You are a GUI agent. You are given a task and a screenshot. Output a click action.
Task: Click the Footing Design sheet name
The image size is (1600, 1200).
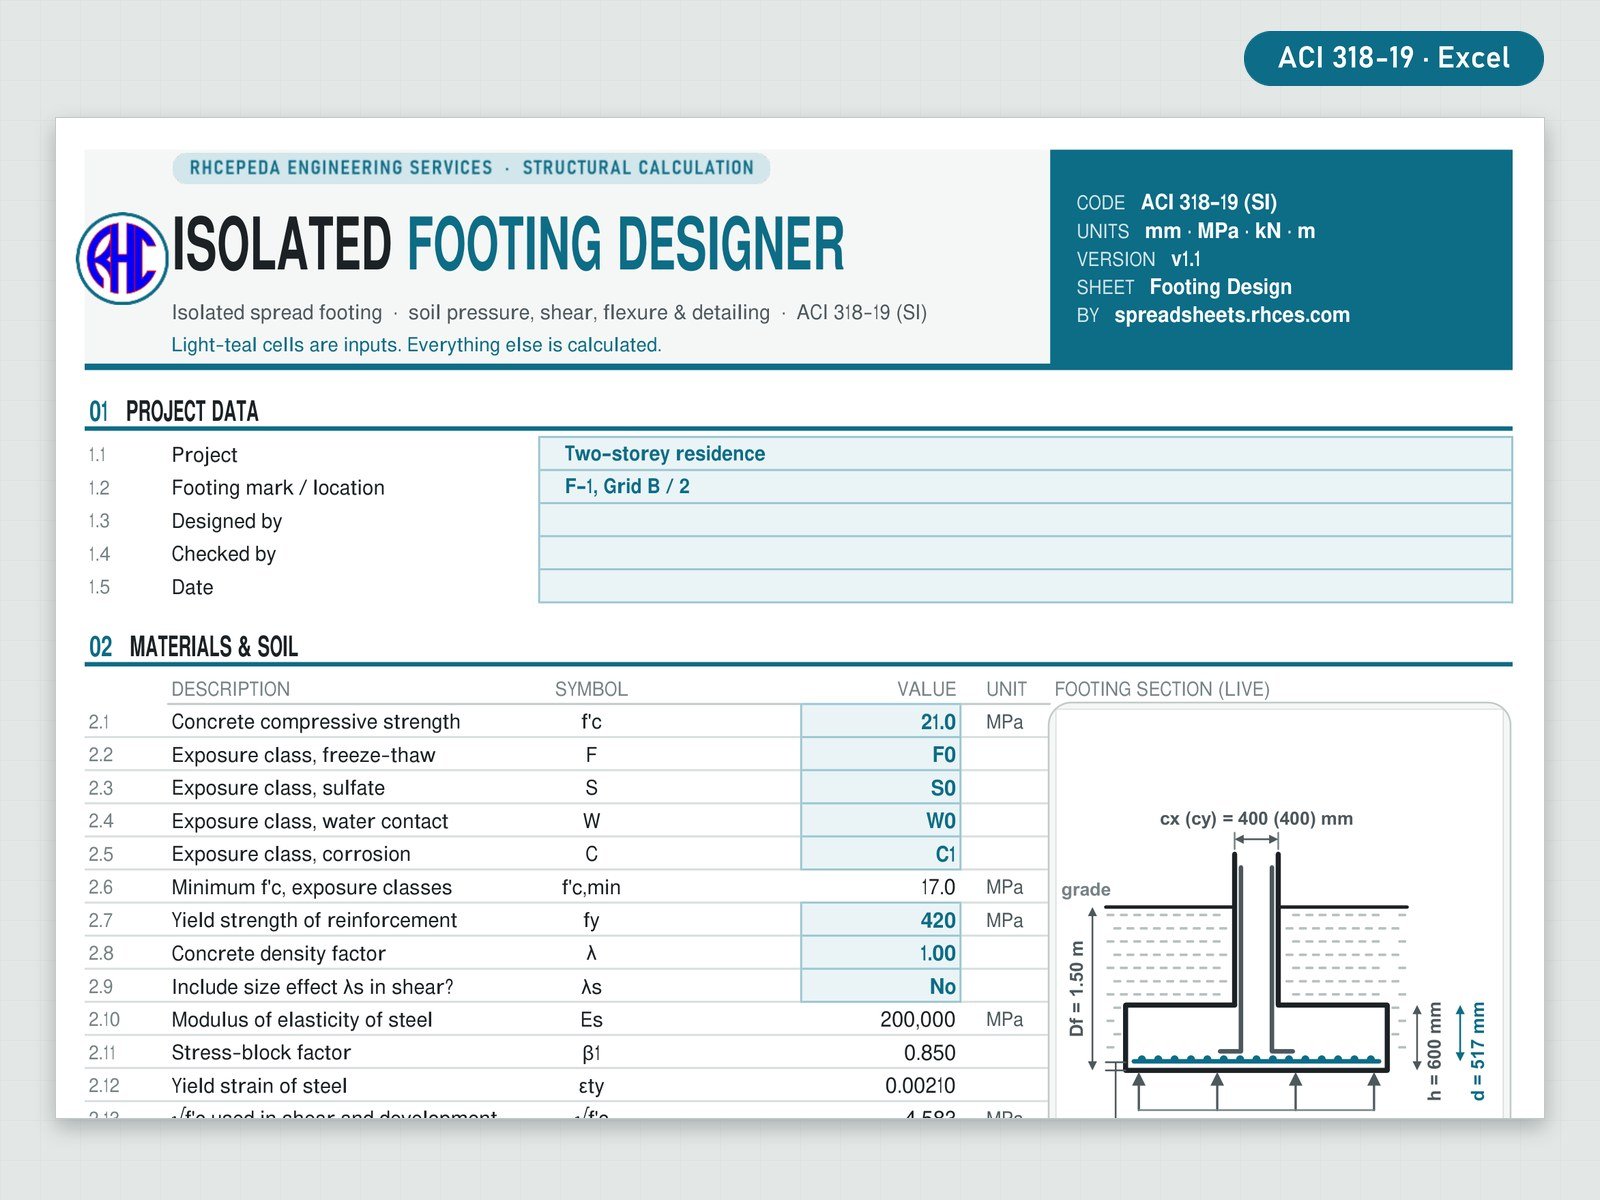[1220, 287]
